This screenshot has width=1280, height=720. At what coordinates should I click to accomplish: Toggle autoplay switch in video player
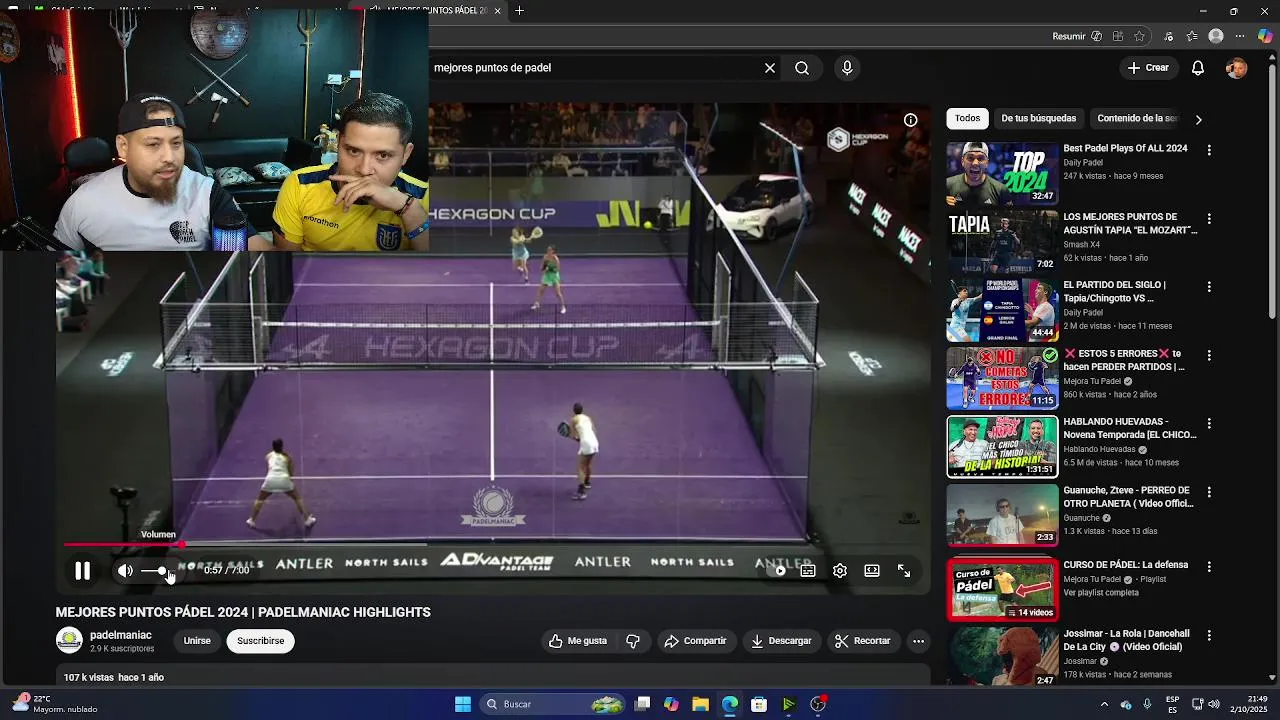point(777,571)
